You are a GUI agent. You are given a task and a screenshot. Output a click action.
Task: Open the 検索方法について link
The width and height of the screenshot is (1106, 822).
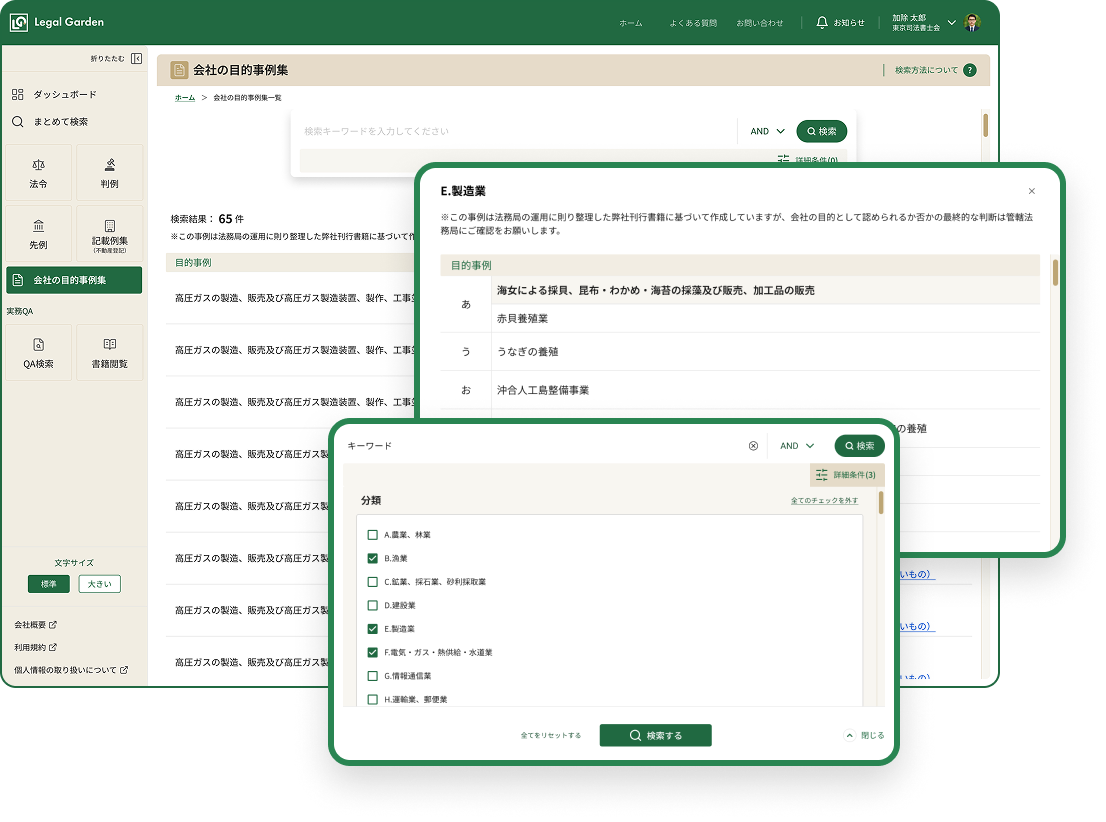click(926, 70)
